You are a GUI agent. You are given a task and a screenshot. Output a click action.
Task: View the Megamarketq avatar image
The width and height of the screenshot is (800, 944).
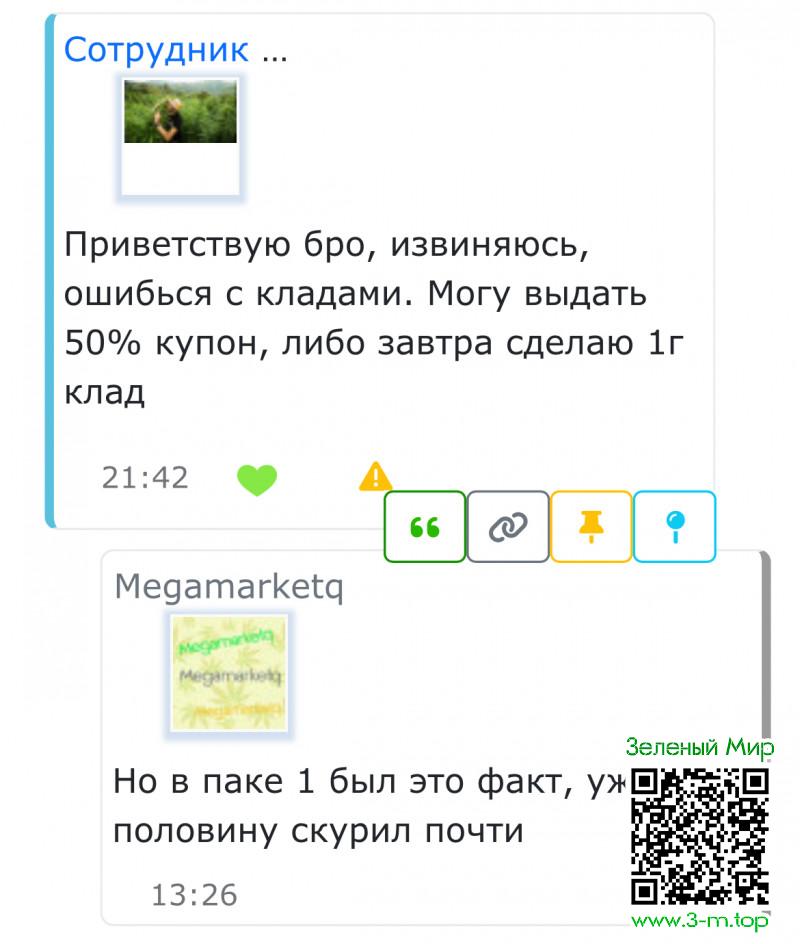229,673
